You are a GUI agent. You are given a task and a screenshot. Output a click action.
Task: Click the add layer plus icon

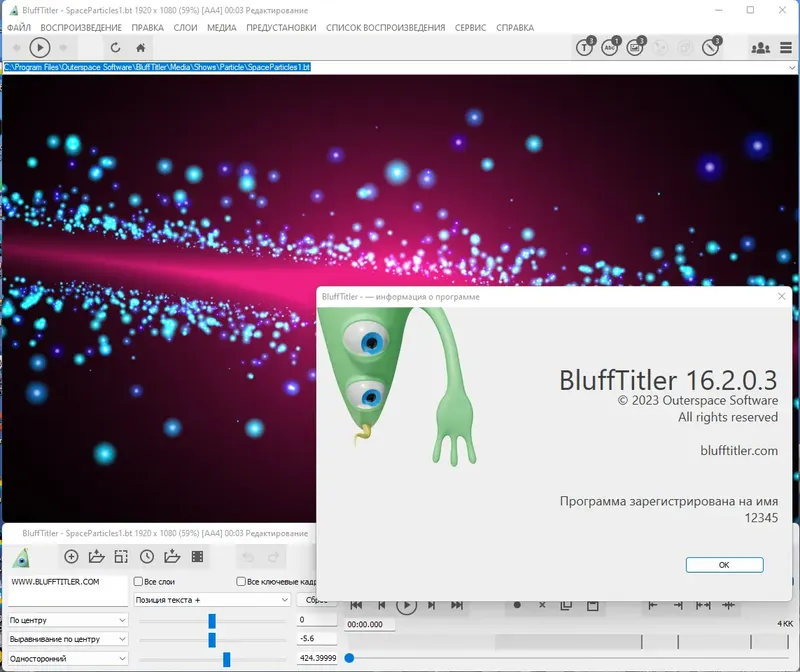pyautogui.click(x=71, y=557)
